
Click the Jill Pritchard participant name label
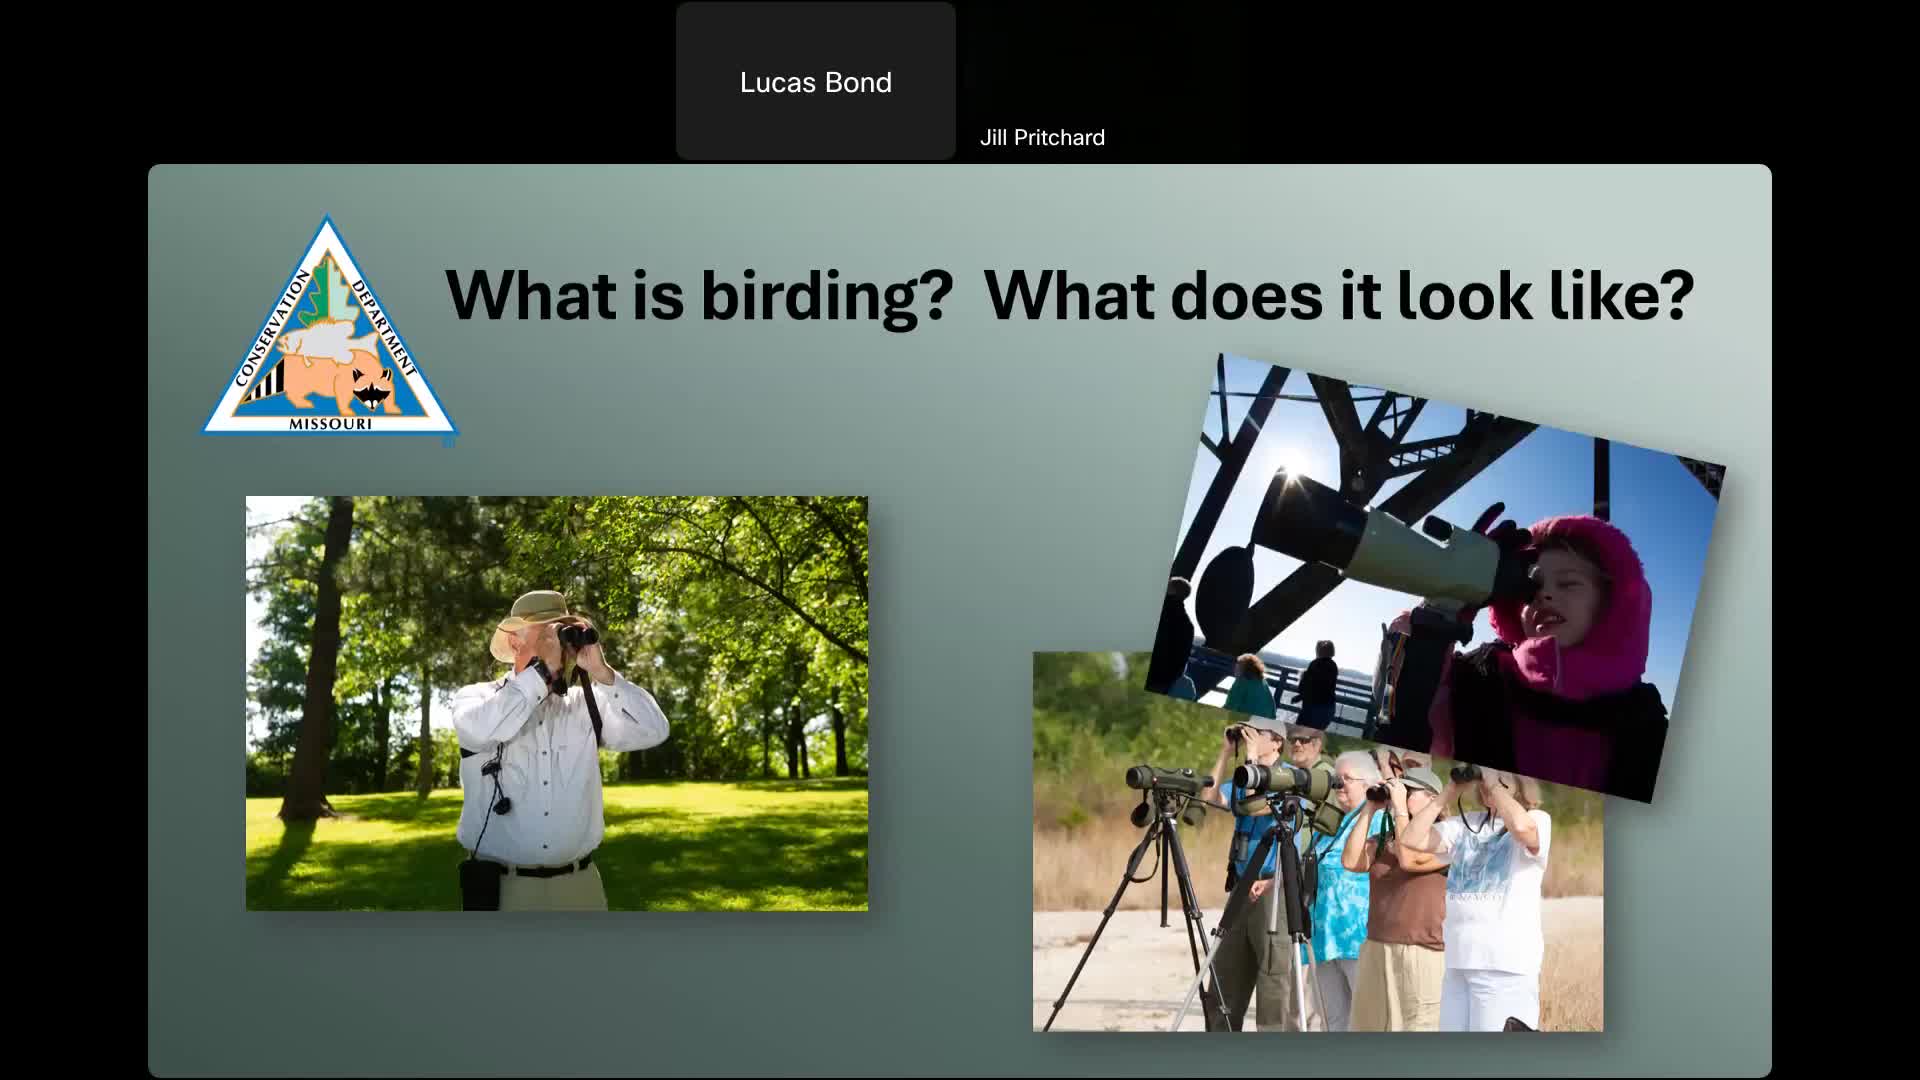point(1042,137)
